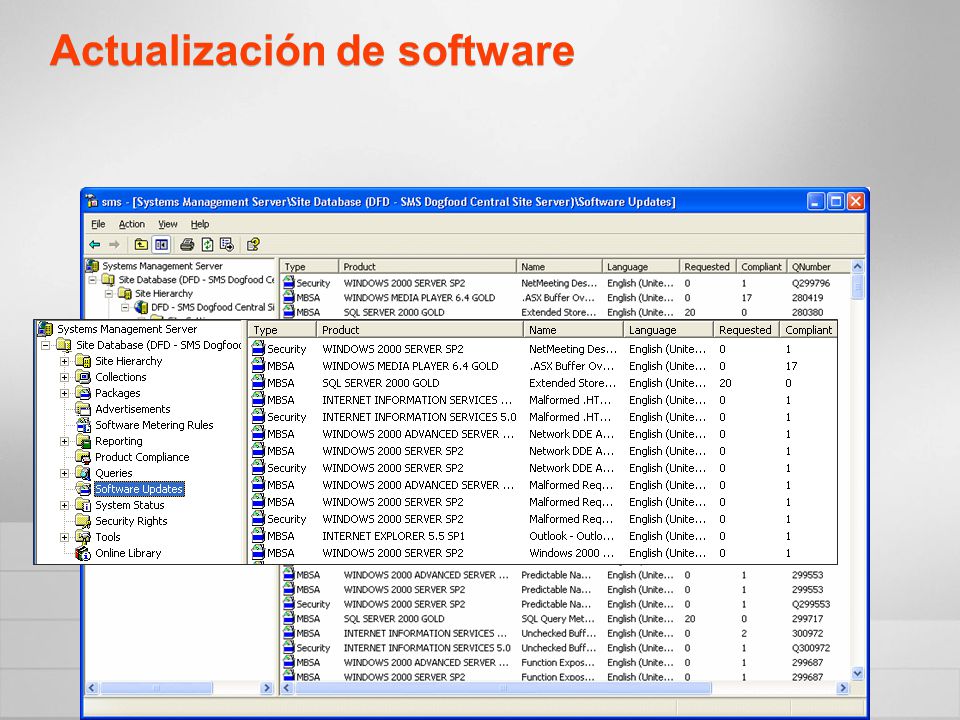
Task: Click the Security Rights icon in the tree
Action: (x=83, y=521)
